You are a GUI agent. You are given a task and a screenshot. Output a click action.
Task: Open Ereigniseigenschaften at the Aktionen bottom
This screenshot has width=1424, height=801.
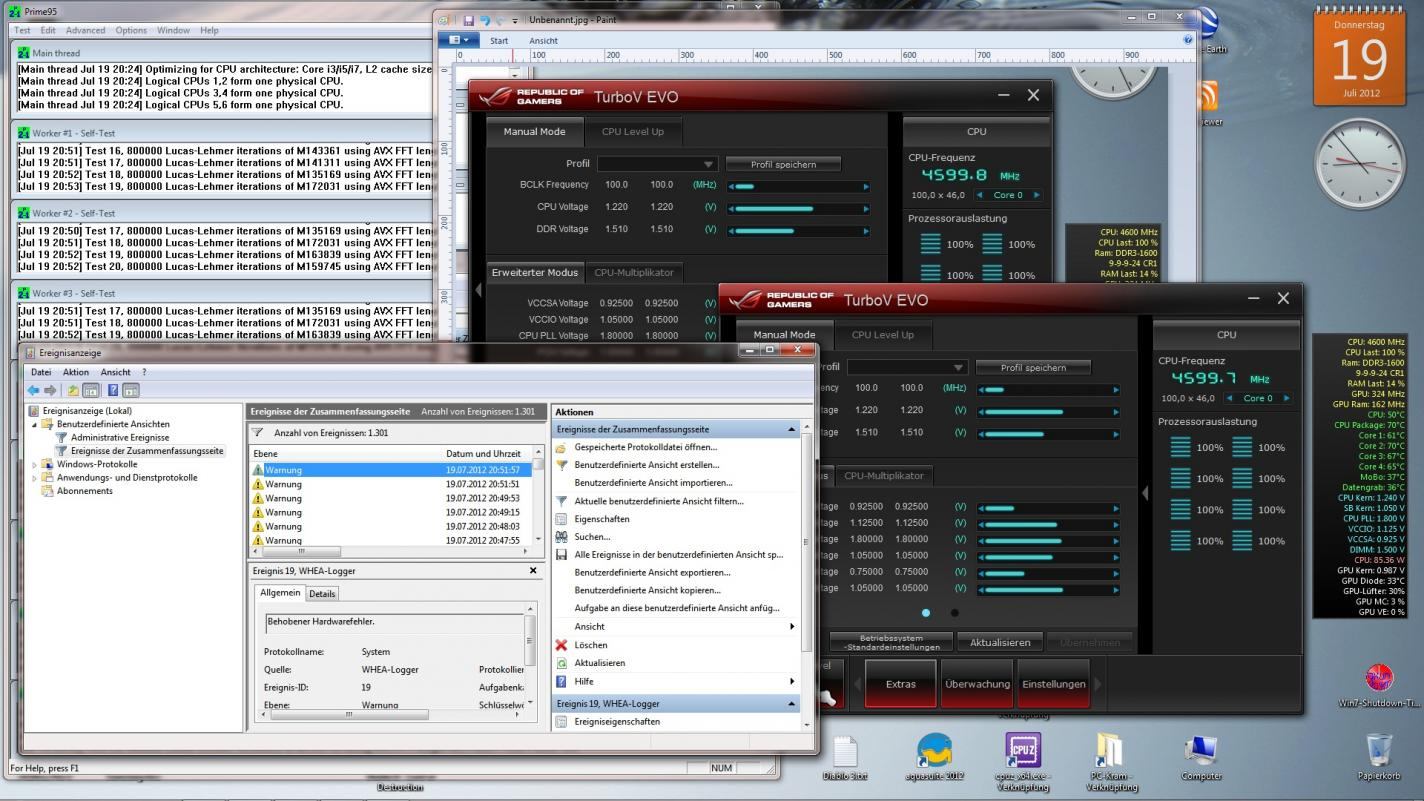(x=617, y=722)
